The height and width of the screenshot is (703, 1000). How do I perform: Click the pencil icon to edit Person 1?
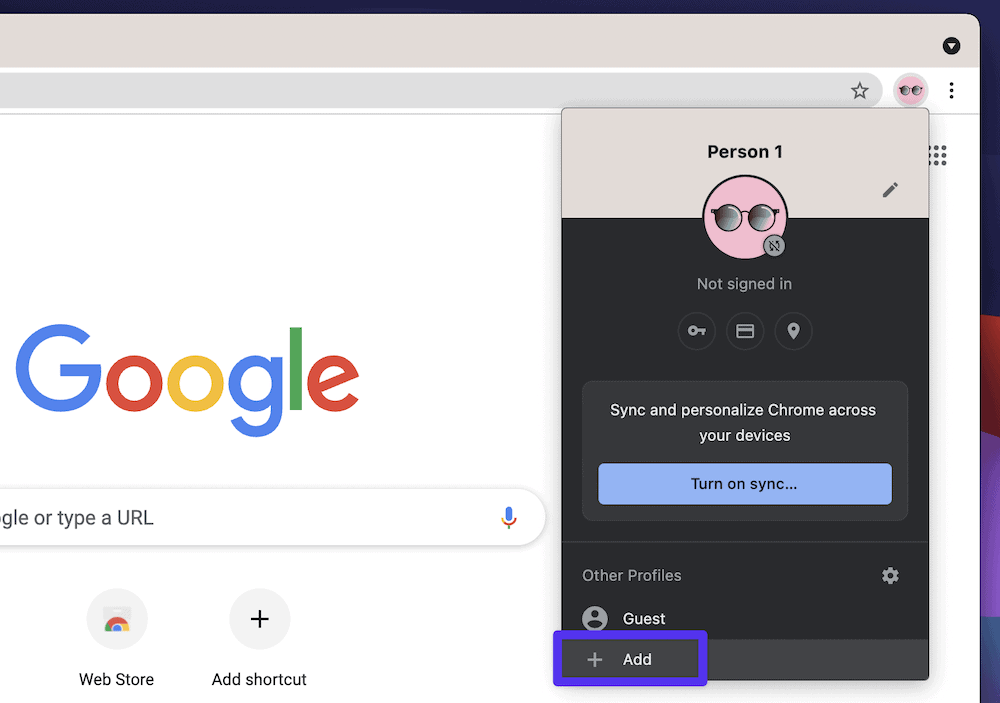tap(890, 190)
